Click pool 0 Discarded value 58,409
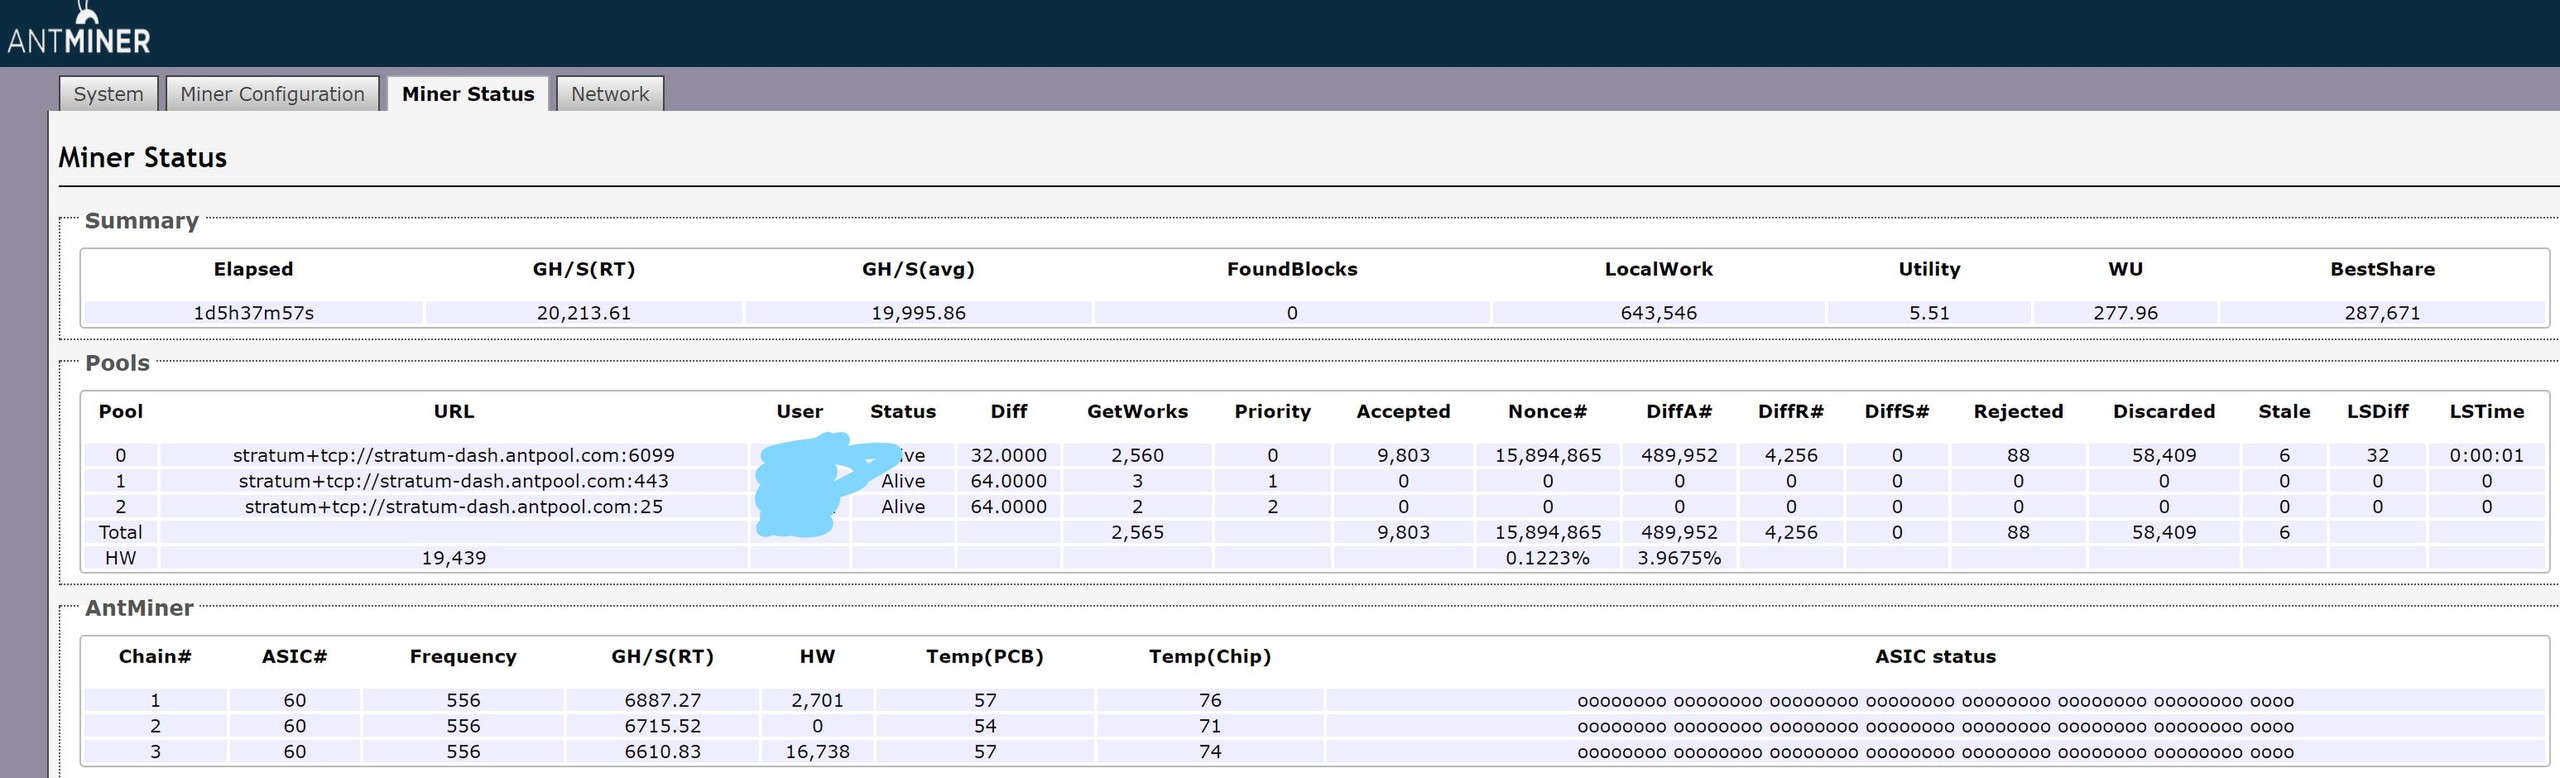Image resolution: width=2560 pixels, height=778 pixels. coord(2164,455)
